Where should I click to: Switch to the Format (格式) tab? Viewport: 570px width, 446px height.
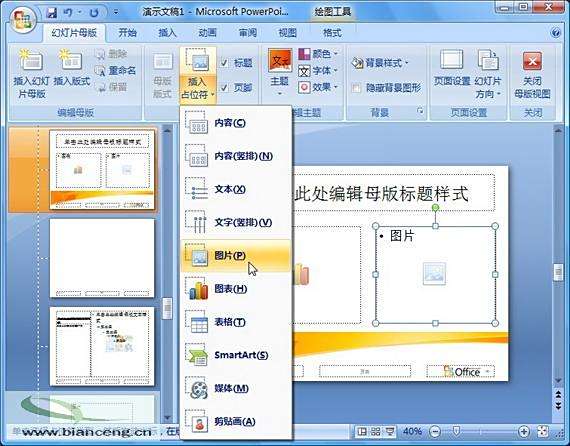333,33
